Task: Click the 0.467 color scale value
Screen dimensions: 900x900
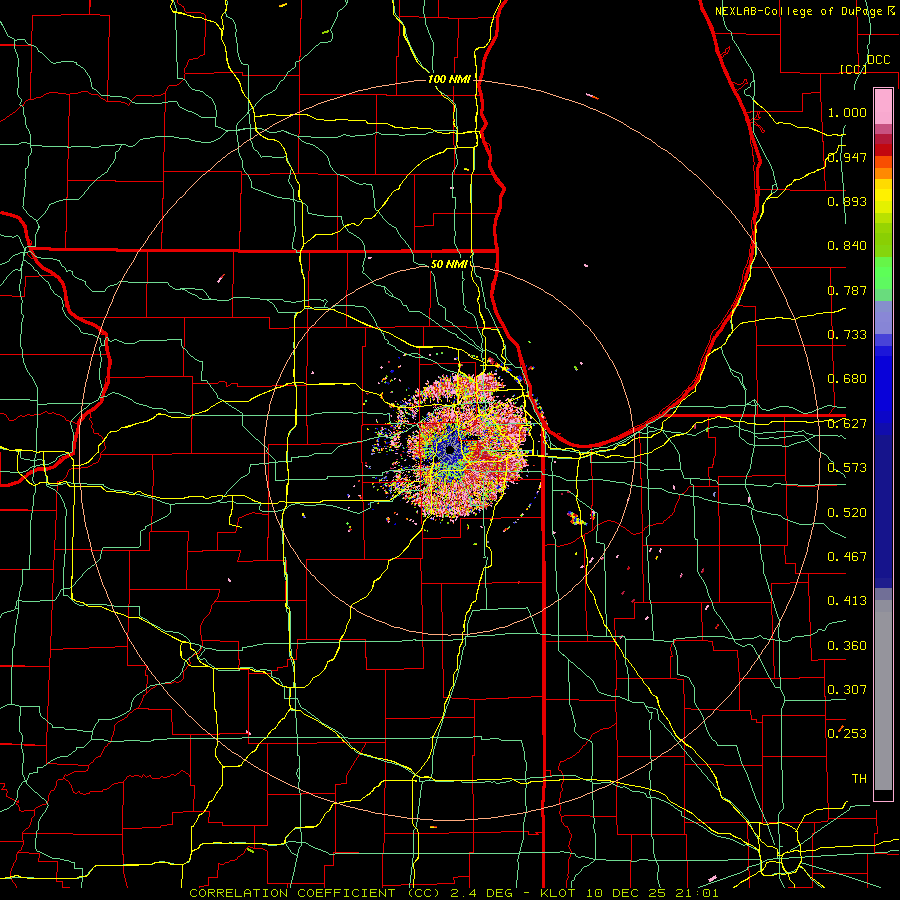Action: pos(847,557)
